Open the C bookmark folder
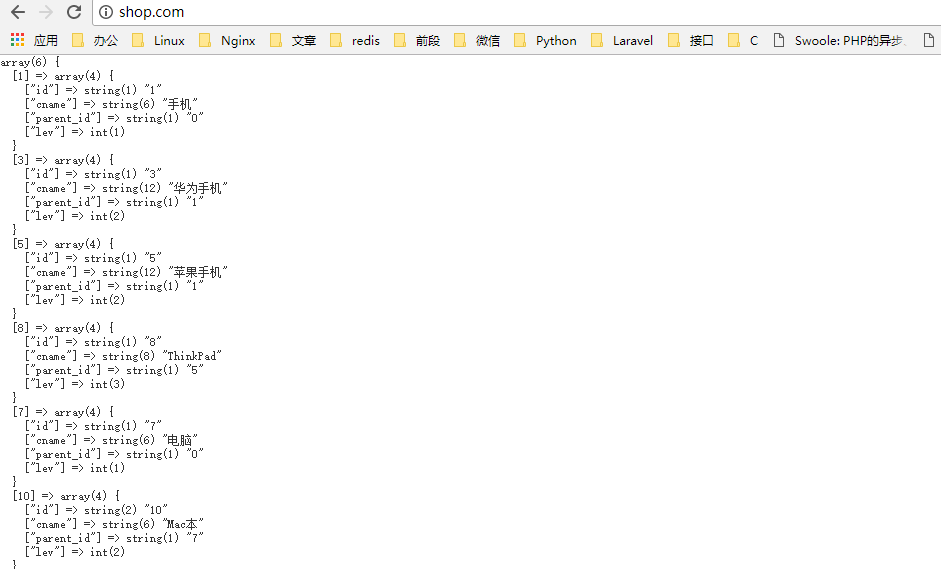Image resolution: width=941 pixels, height=569 pixels. point(743,40)
